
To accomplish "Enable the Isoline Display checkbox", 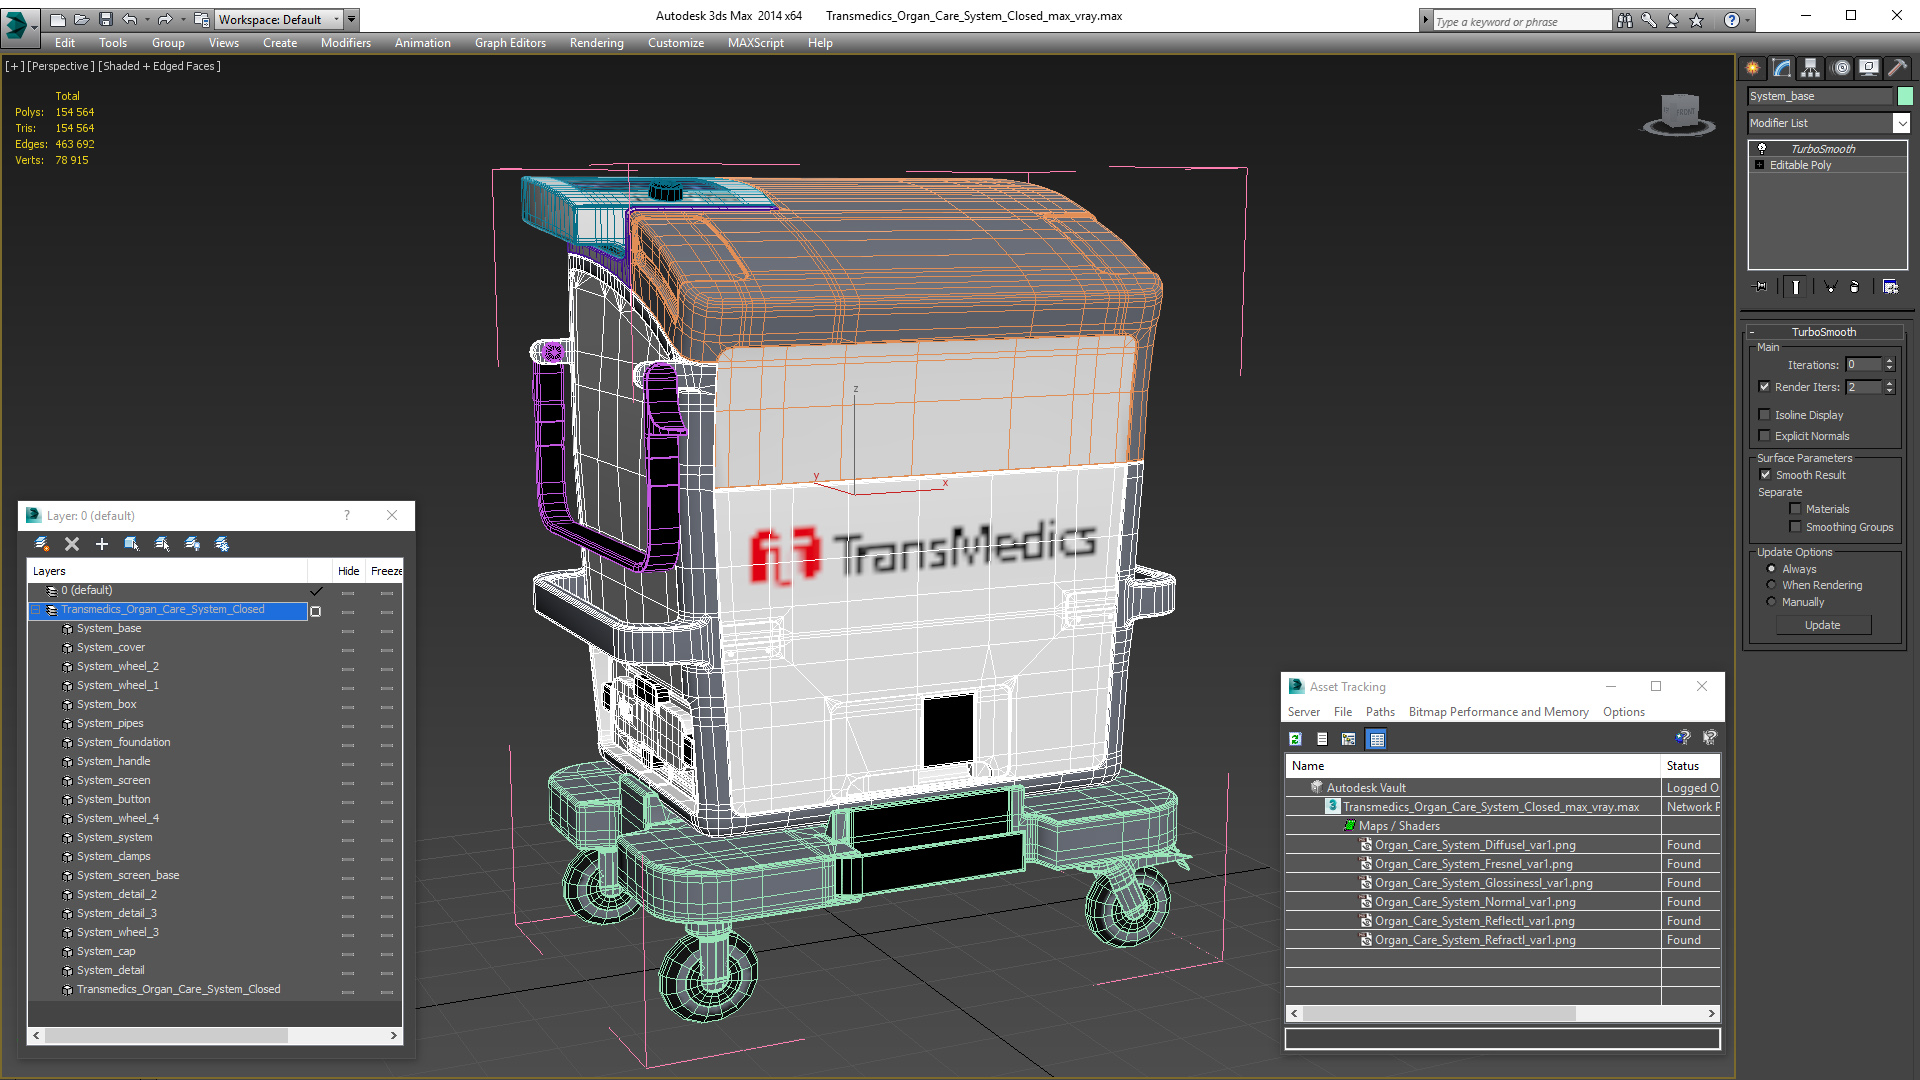I will [x=1765, y=415].
